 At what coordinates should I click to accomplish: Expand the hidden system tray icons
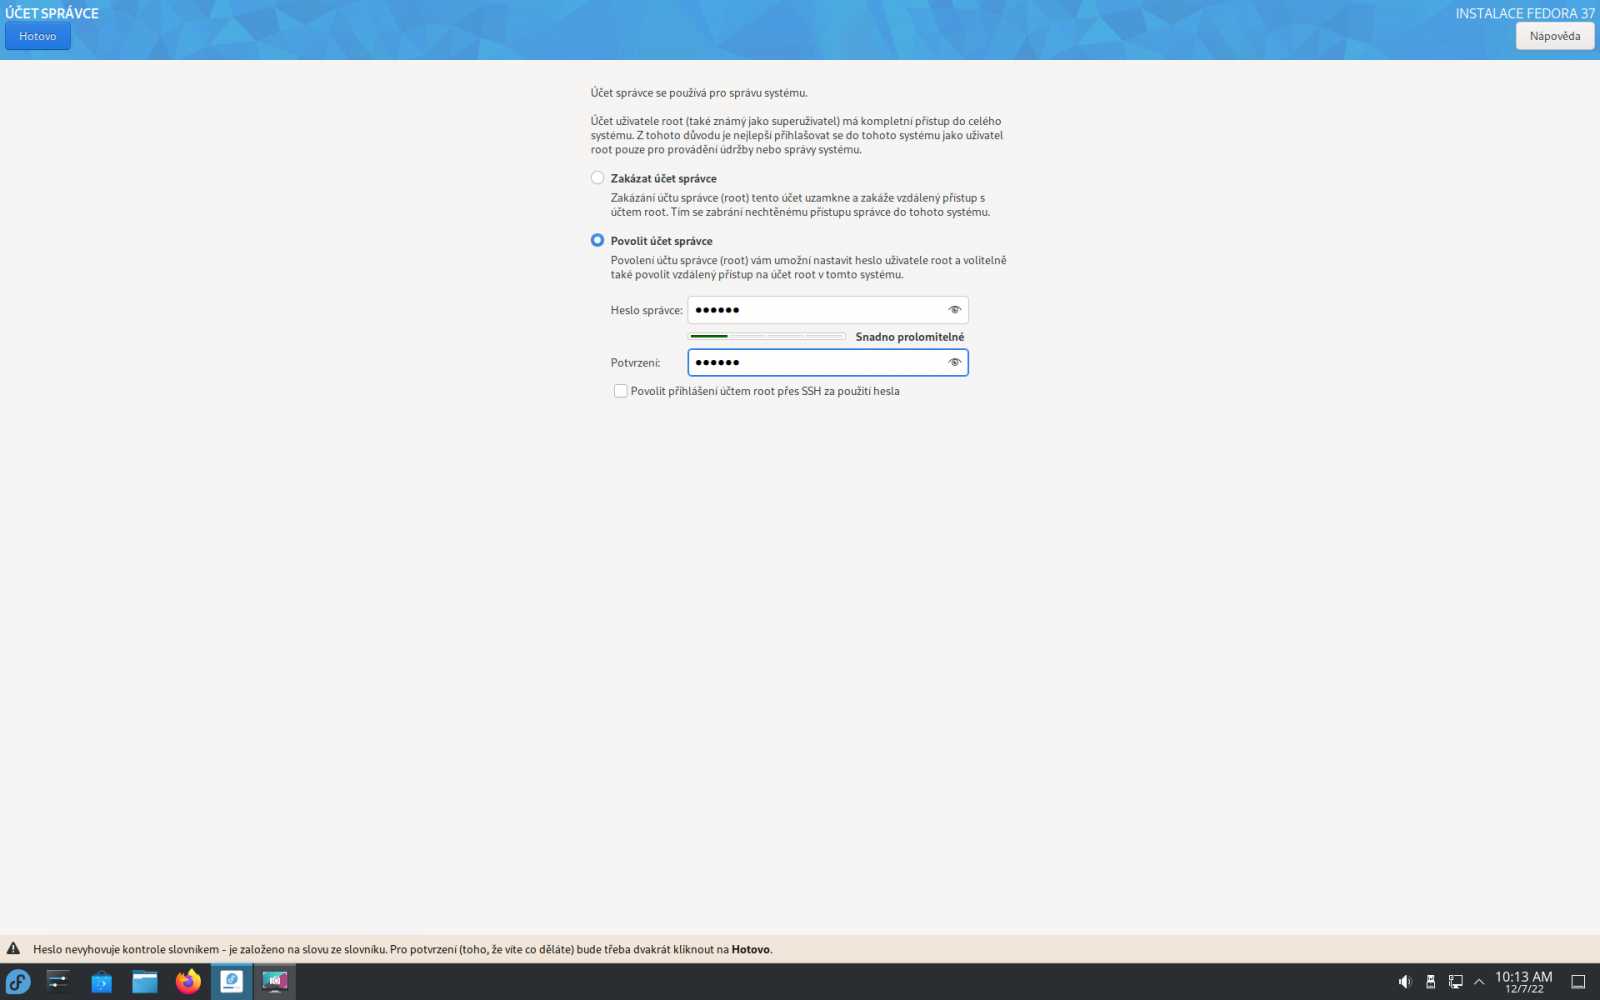click(1479, 982)
